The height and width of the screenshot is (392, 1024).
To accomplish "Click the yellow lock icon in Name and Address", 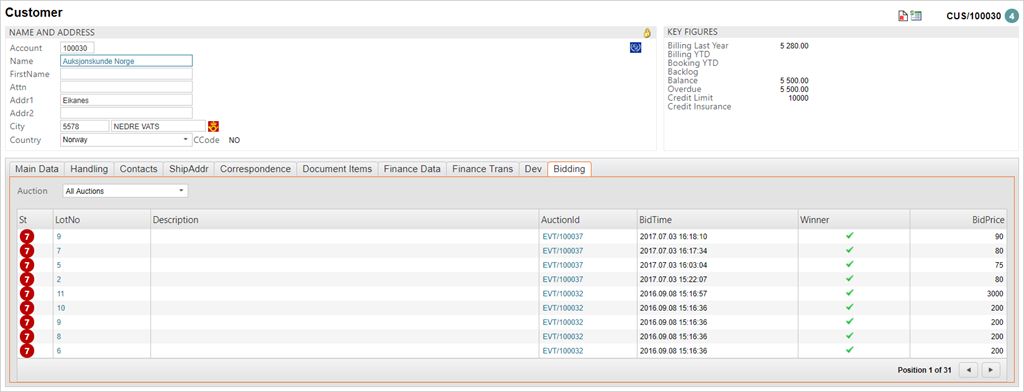I will [647, 32].
